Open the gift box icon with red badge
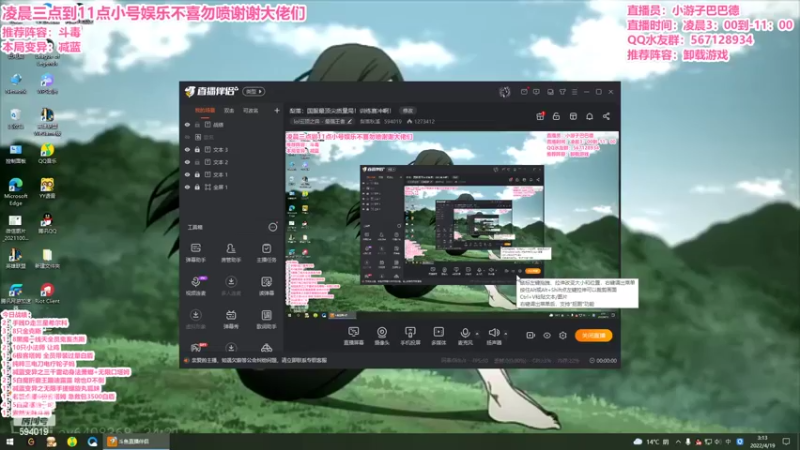 pos(540,116)
